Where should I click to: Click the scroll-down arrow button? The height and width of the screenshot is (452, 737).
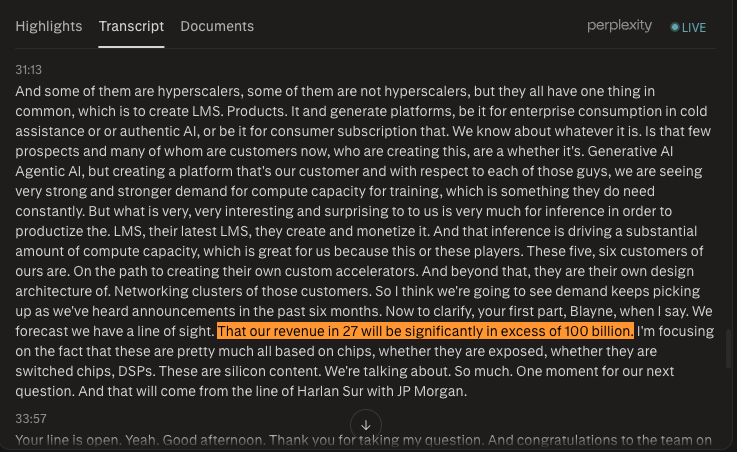pos(366,425)
